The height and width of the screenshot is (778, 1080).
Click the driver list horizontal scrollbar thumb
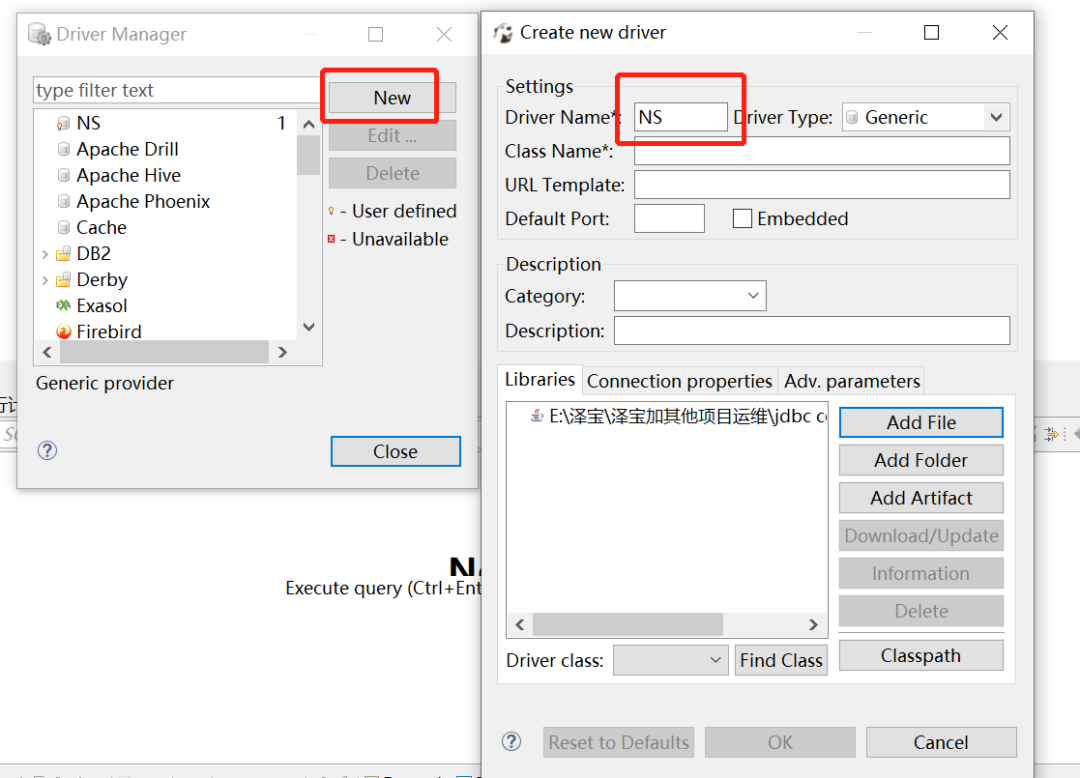(164, 352)
